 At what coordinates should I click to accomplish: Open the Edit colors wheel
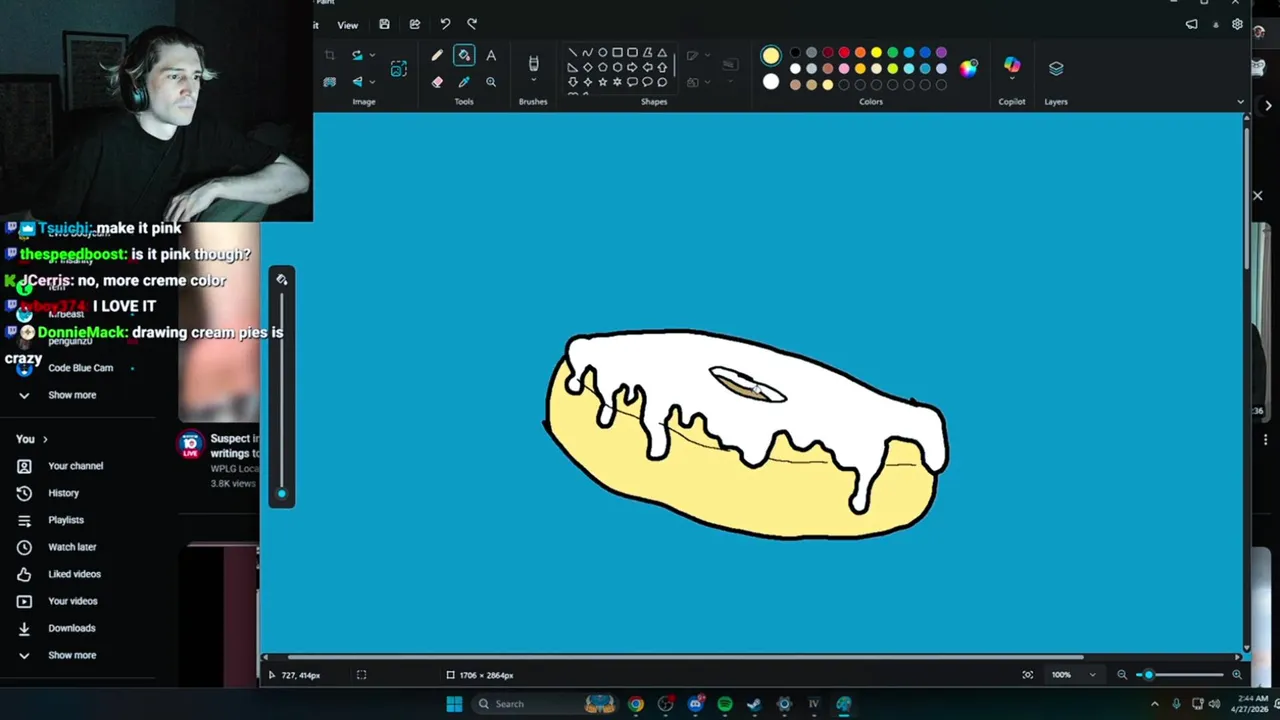click(968, 68)
